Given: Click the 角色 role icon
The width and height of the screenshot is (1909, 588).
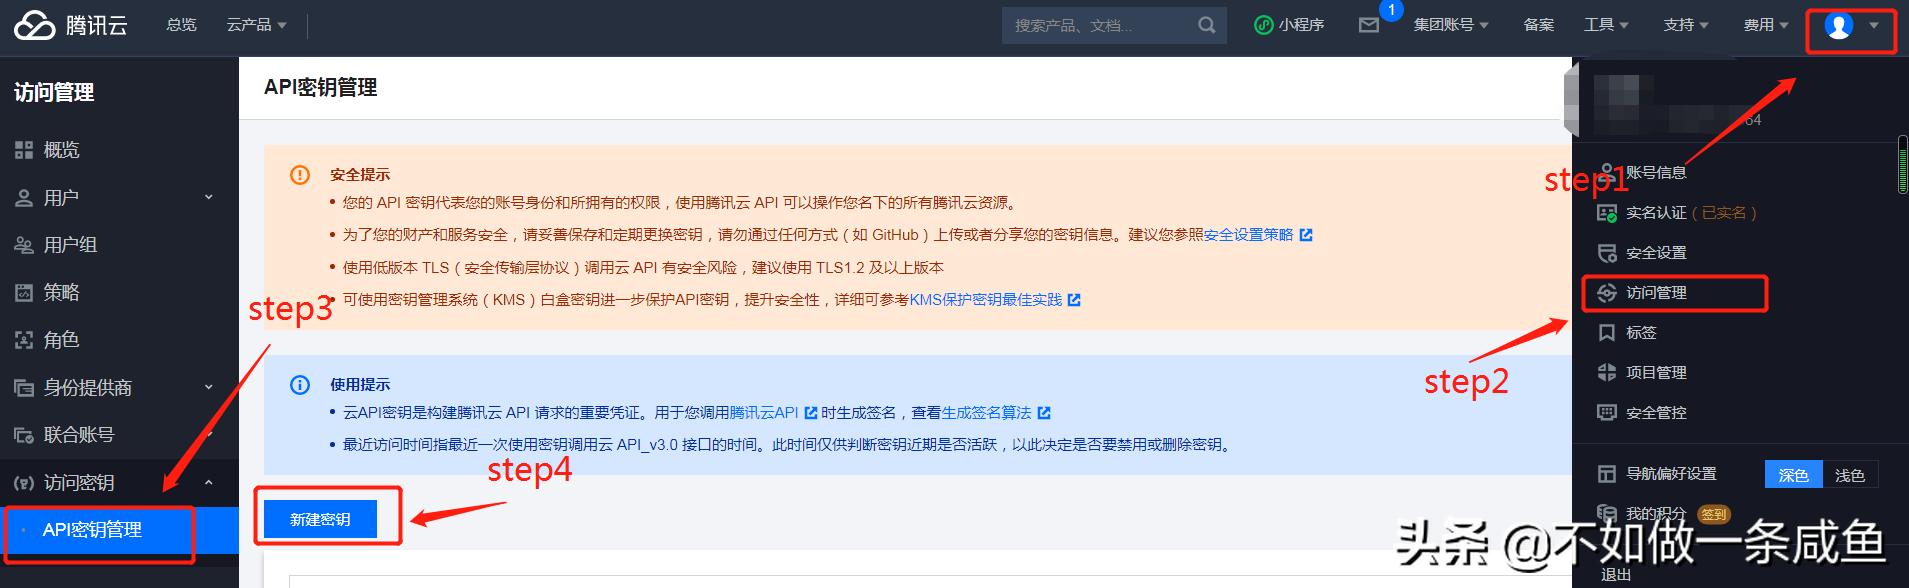Looking at the screenshot, I should (24, 340).
